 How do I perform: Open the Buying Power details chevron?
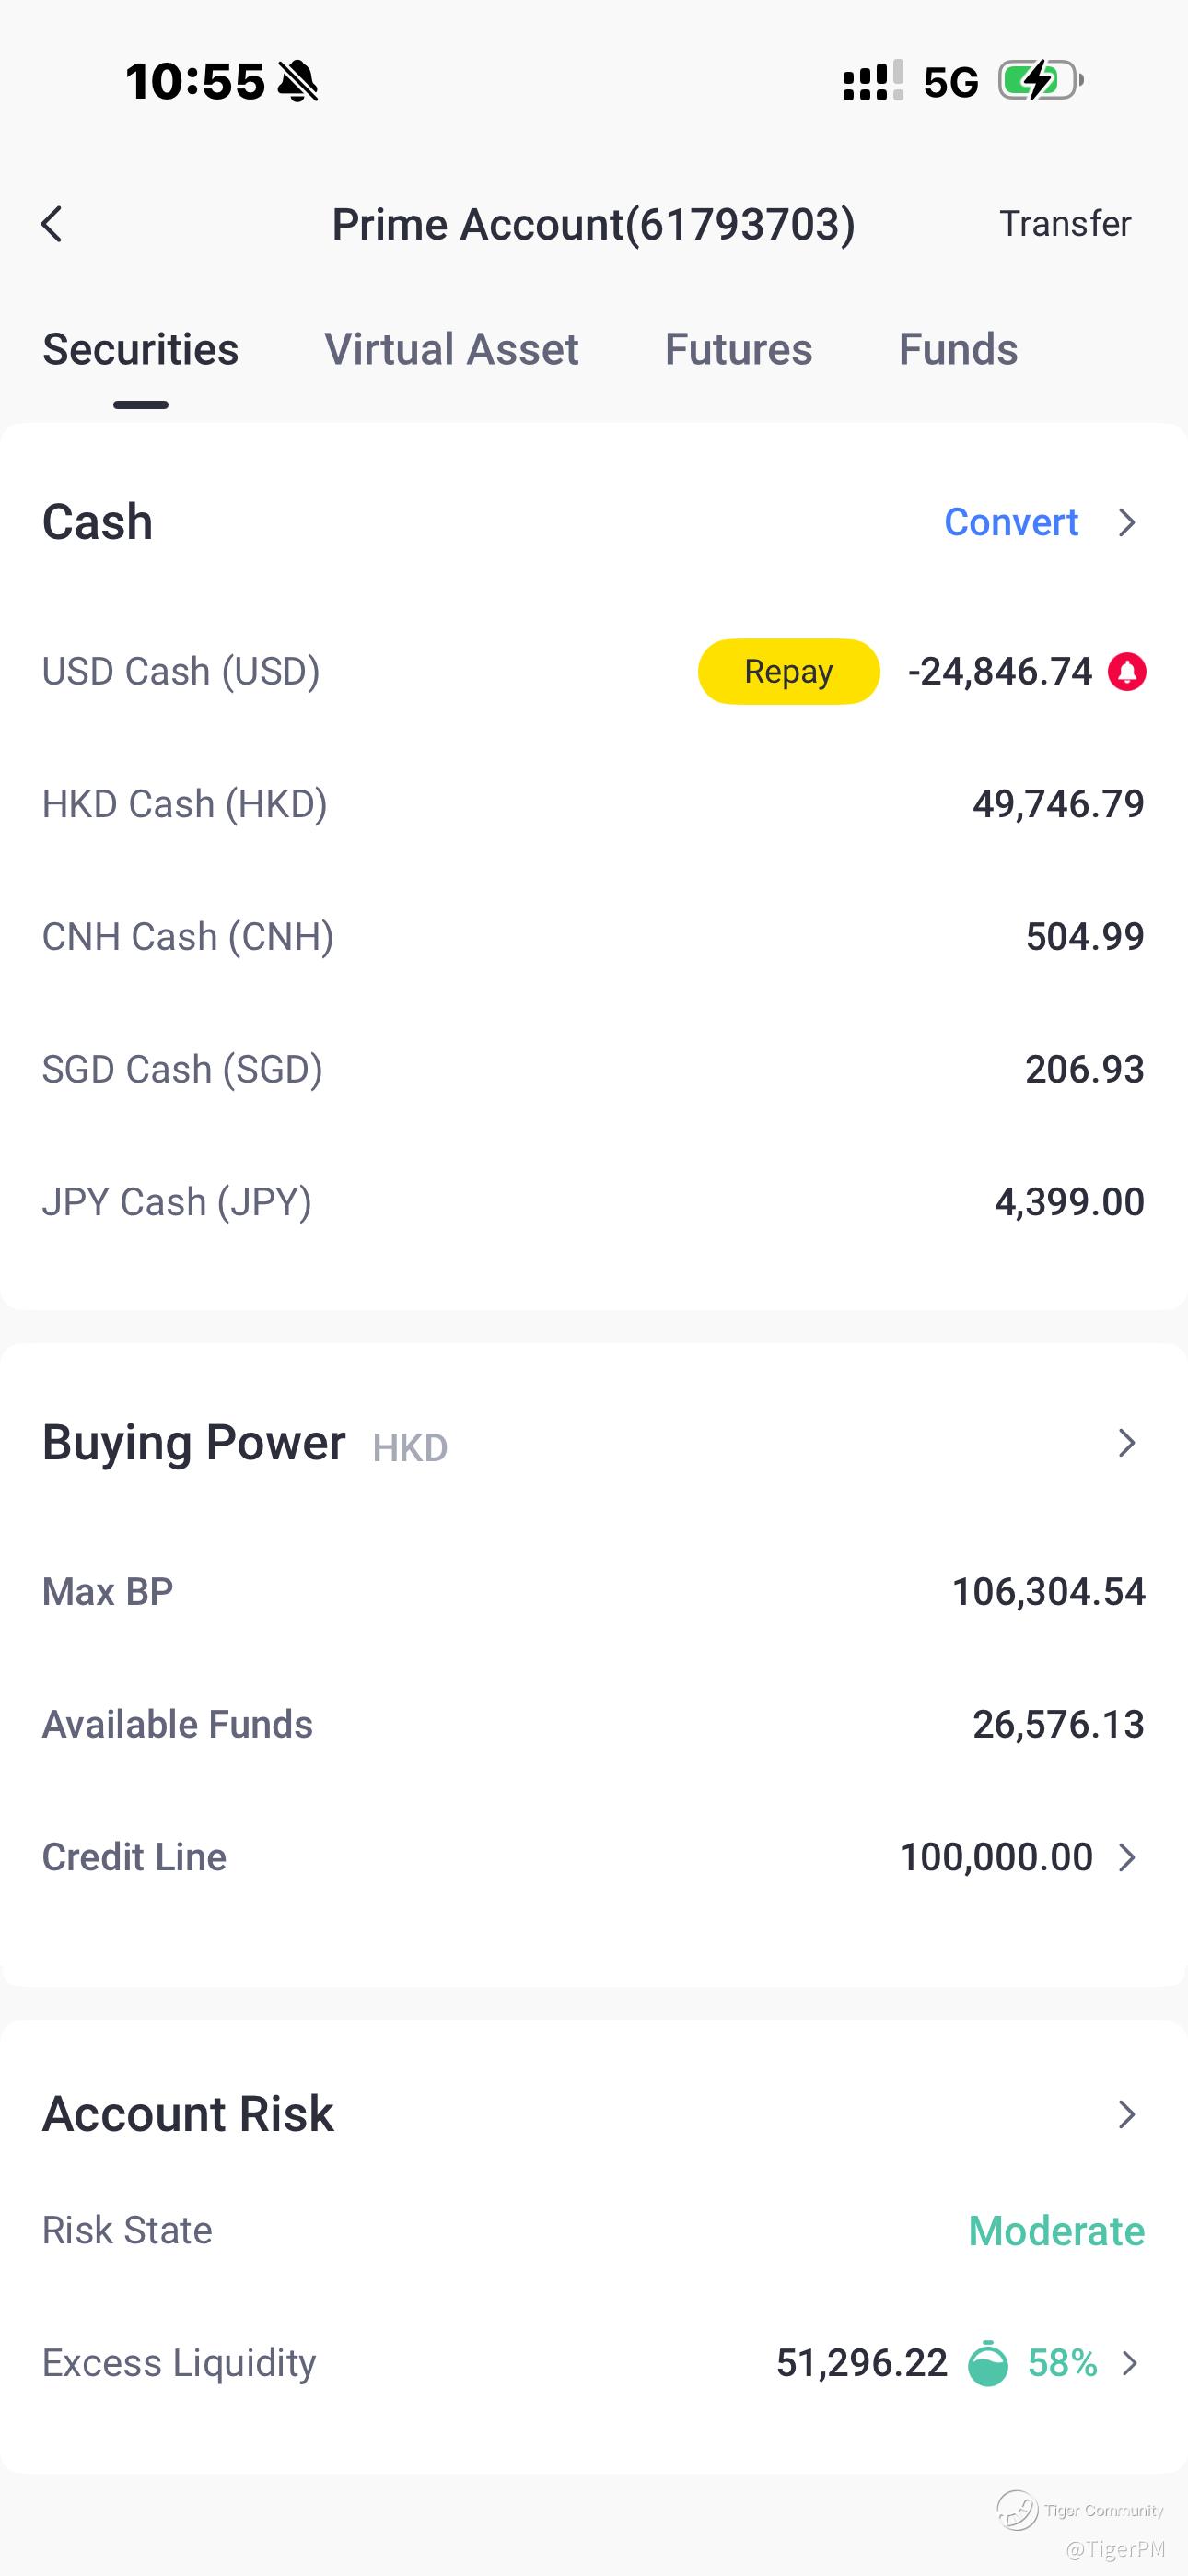pyautogui.click(x=1127, y=1443)
